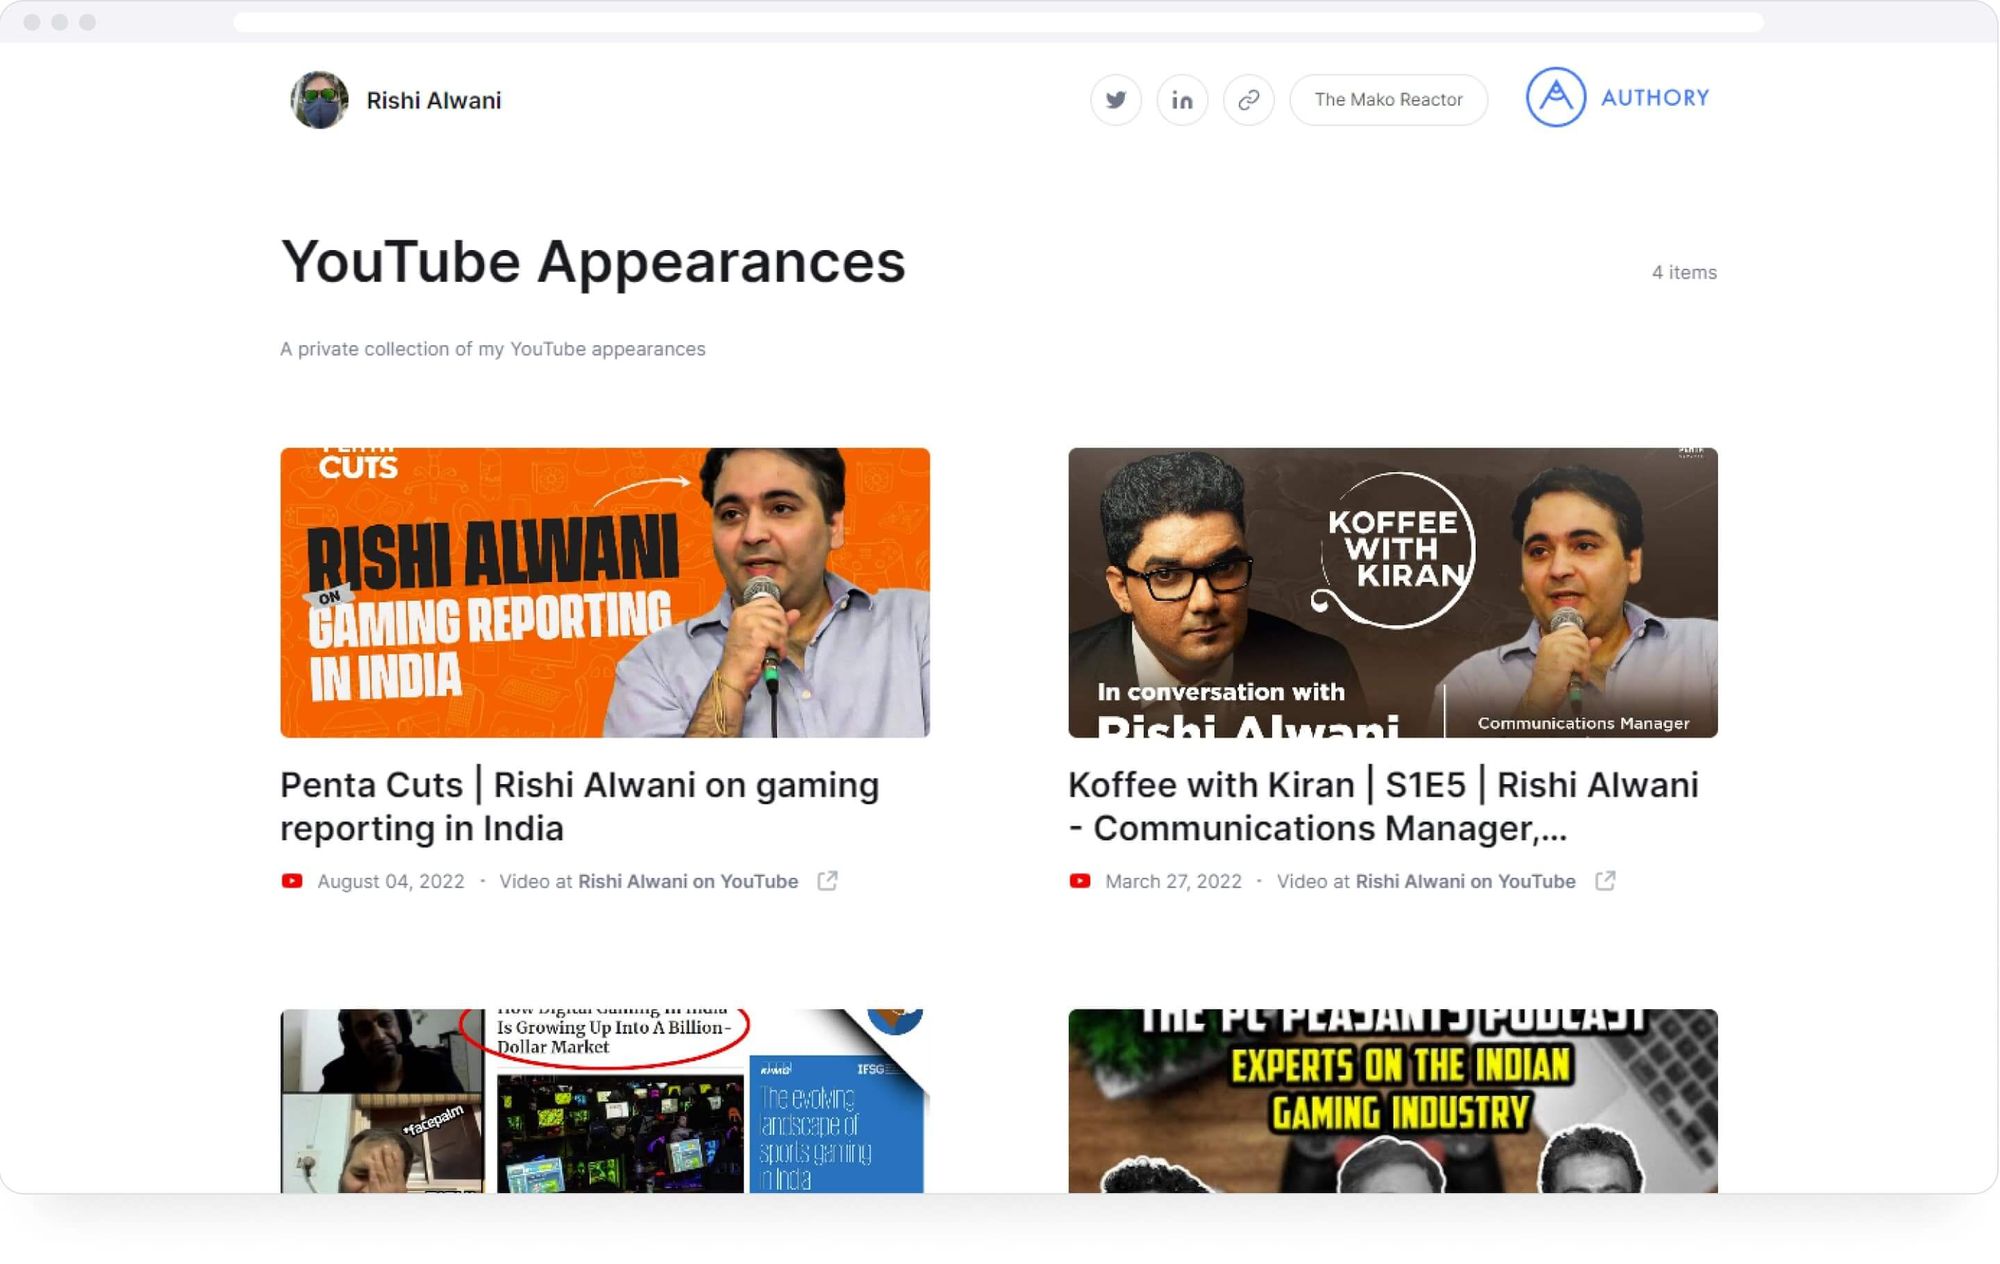Click YouTube icon beside August 04, 2022
2000x1264 pixels.
(x=292, y=881)
